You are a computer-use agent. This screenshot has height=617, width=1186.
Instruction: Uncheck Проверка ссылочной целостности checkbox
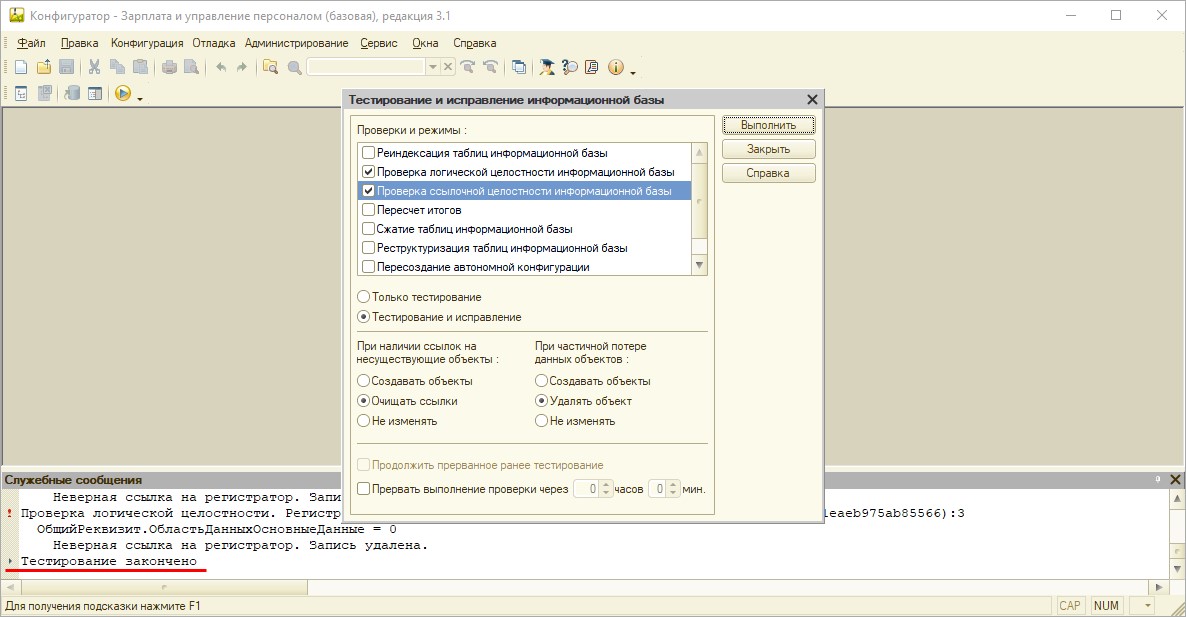click(368, 191)
